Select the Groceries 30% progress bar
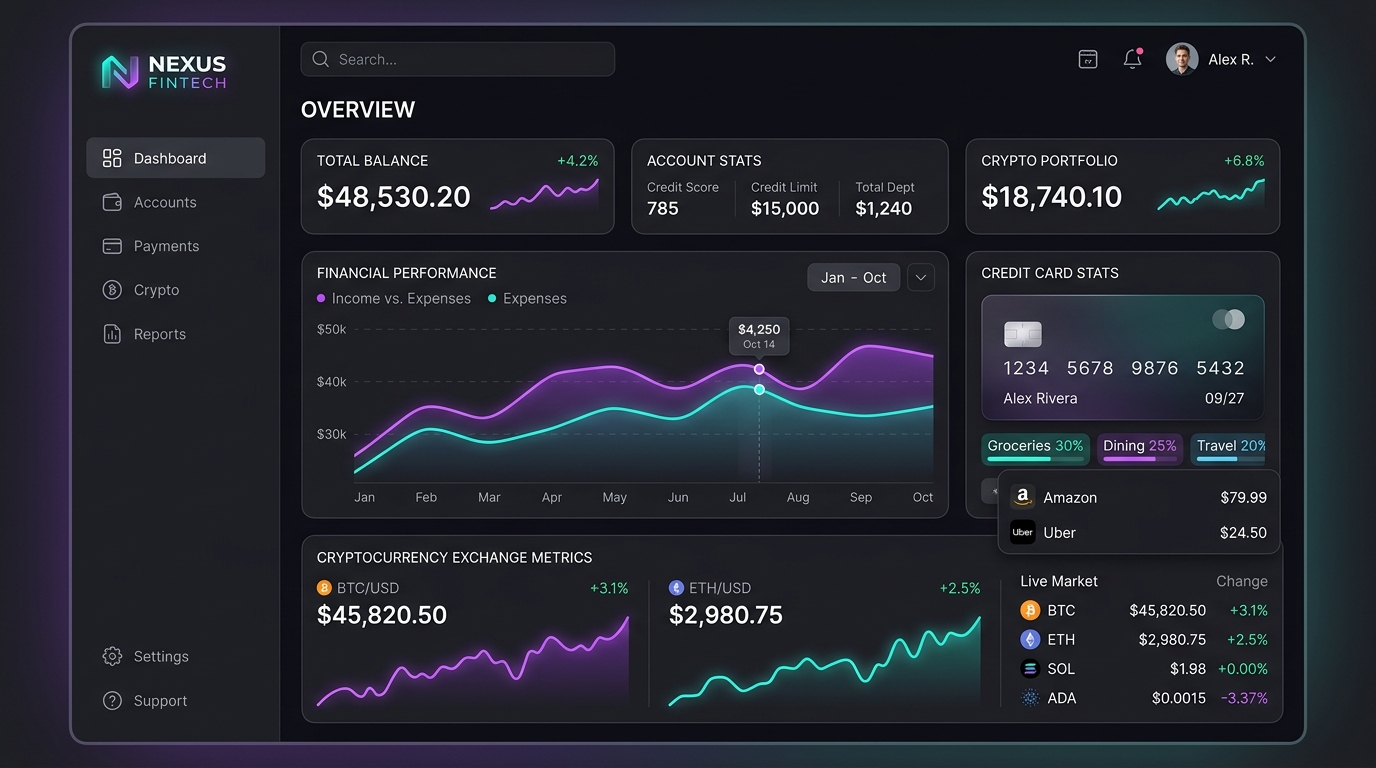The width and height of the screenshot is (1376, 768). coord(1035,459)
